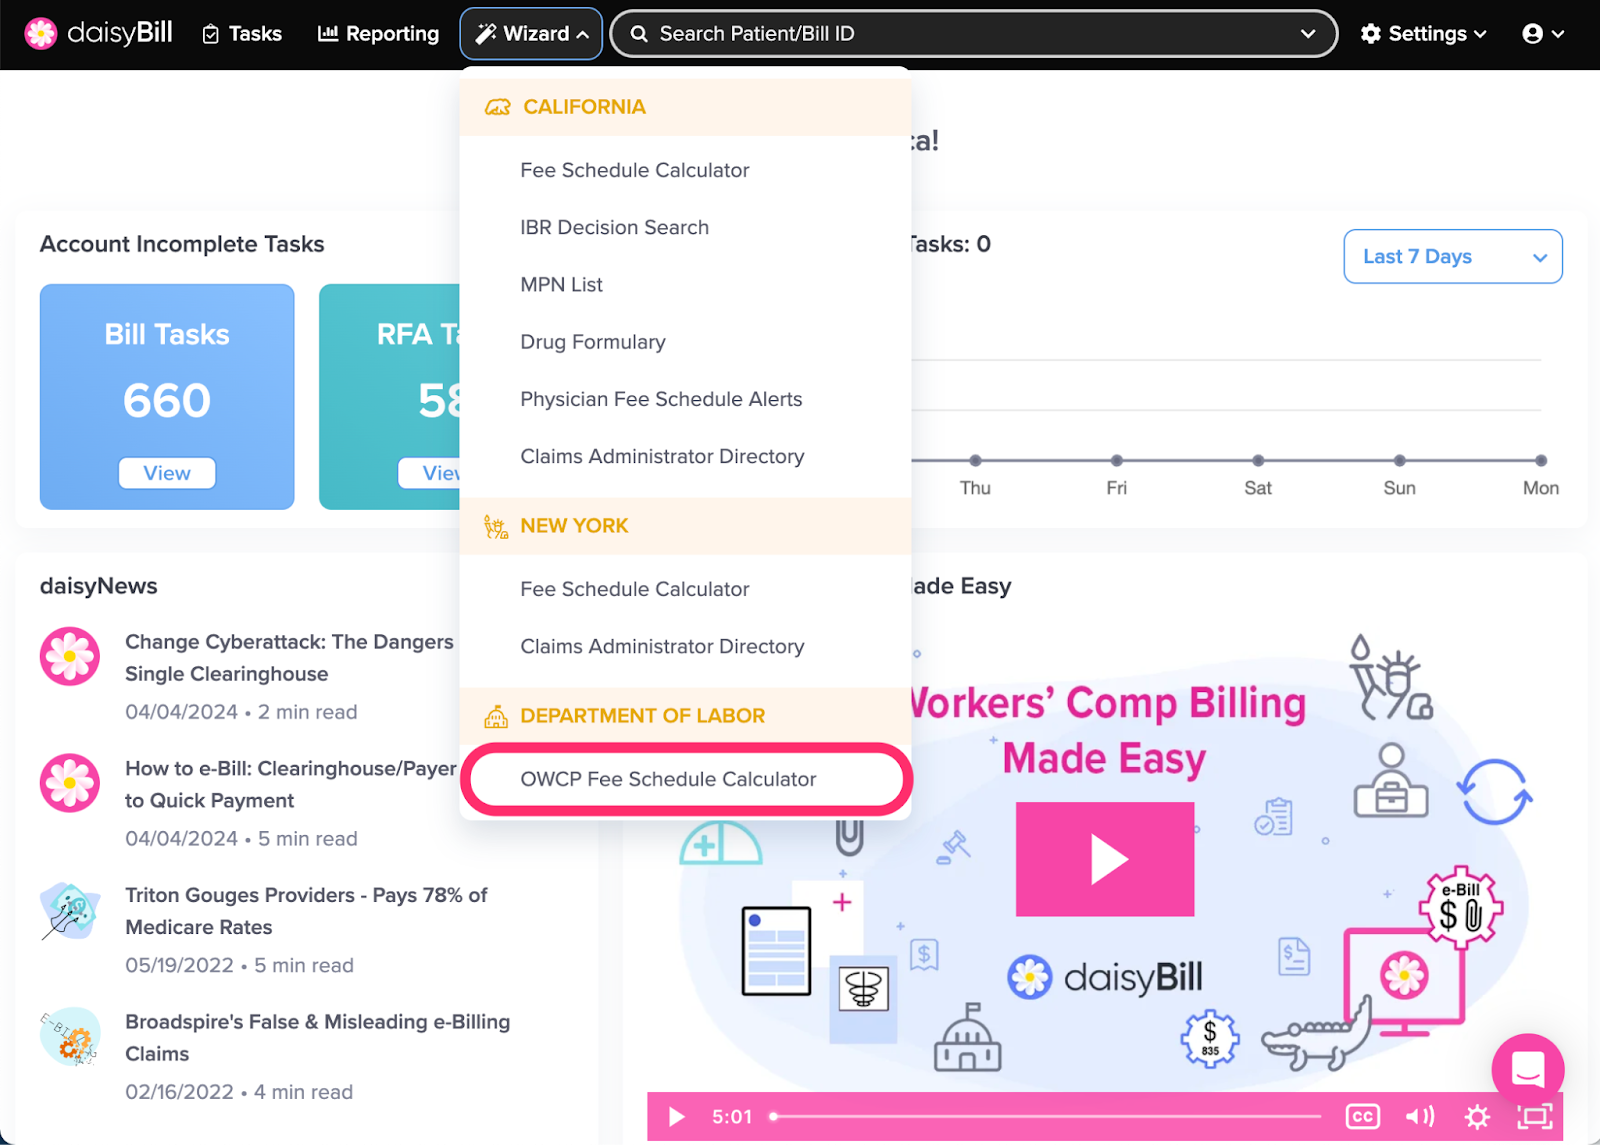Image resolution: width=1600 pixels, height=1145 pixels.
Task: Select OWCP Fee Schedule Calculator
Action: (x=668, y=779)
